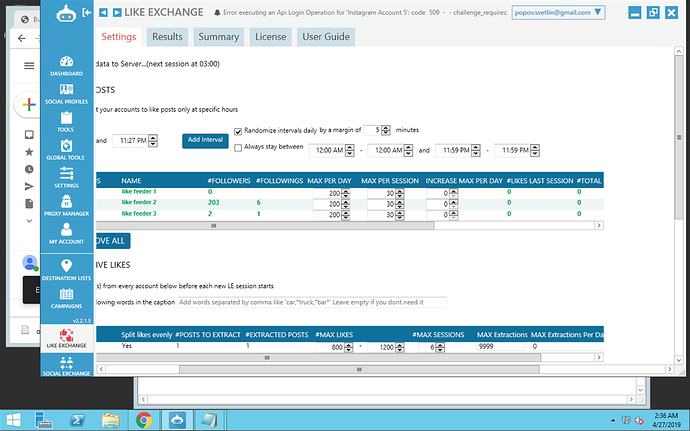Adjust Max Sessions spinner showing 6

tap(440, 347)
